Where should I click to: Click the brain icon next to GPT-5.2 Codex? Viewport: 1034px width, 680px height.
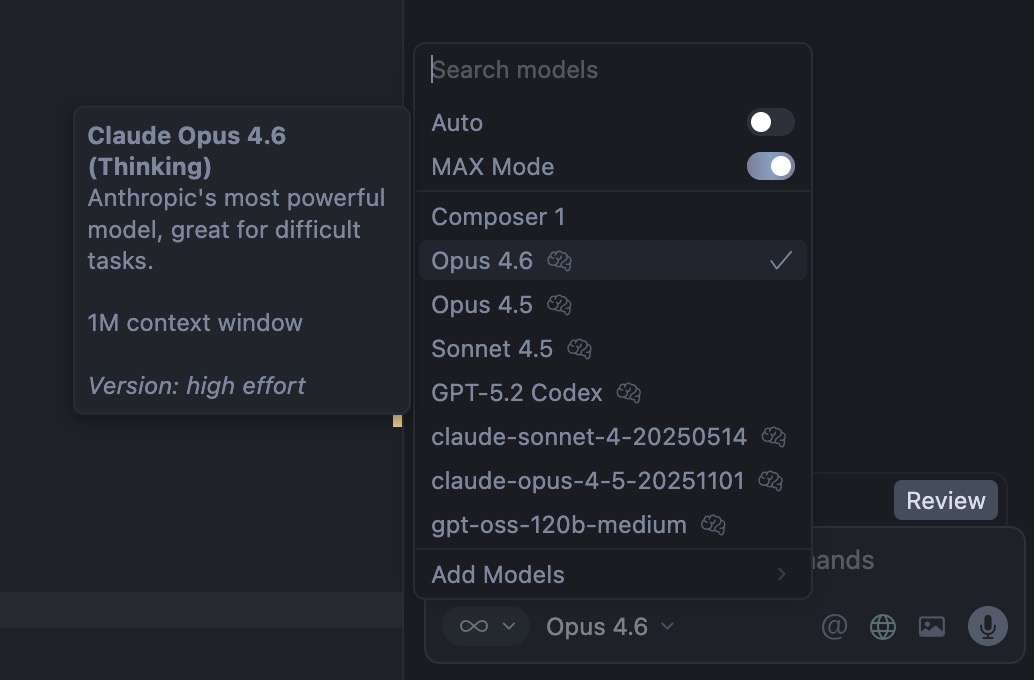629,393
